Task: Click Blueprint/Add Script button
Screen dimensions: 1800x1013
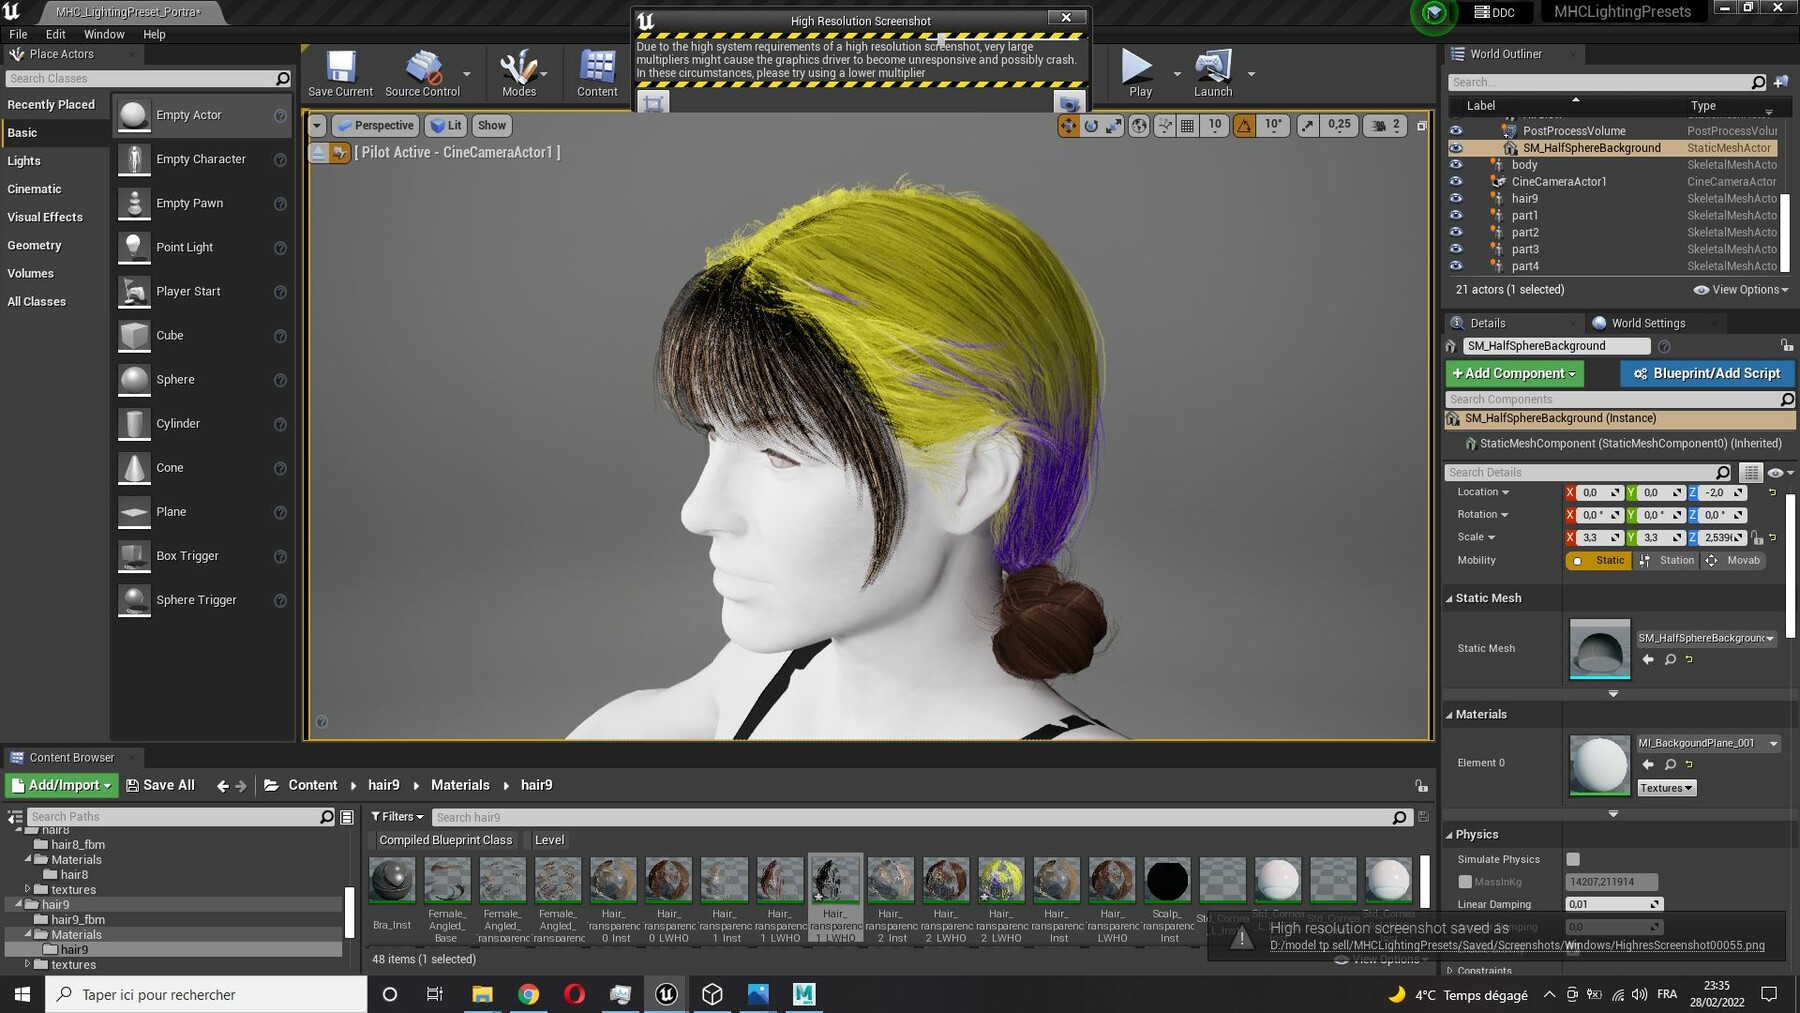Action: click(x=1707, y=373)
